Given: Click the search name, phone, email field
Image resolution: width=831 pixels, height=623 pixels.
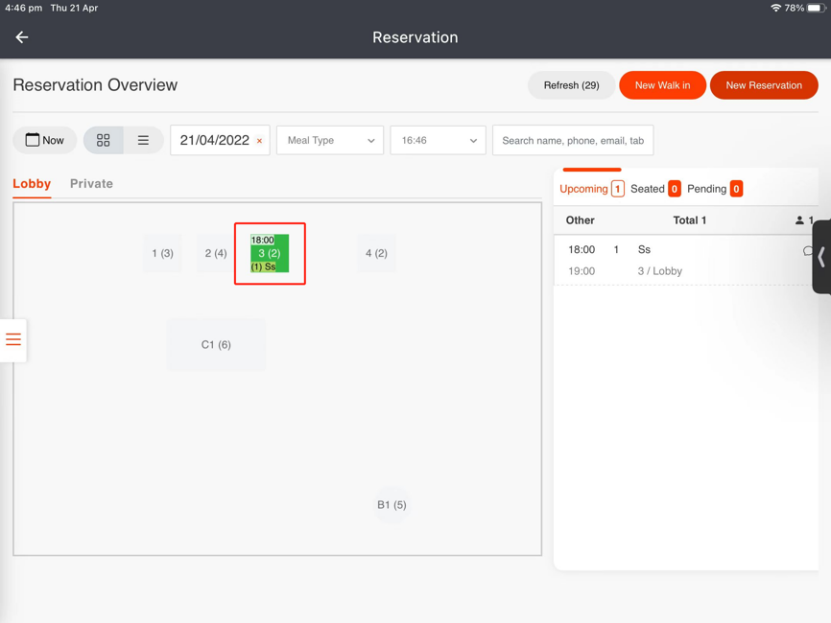Looking at the screenshot, I should (x=573, y=140).
